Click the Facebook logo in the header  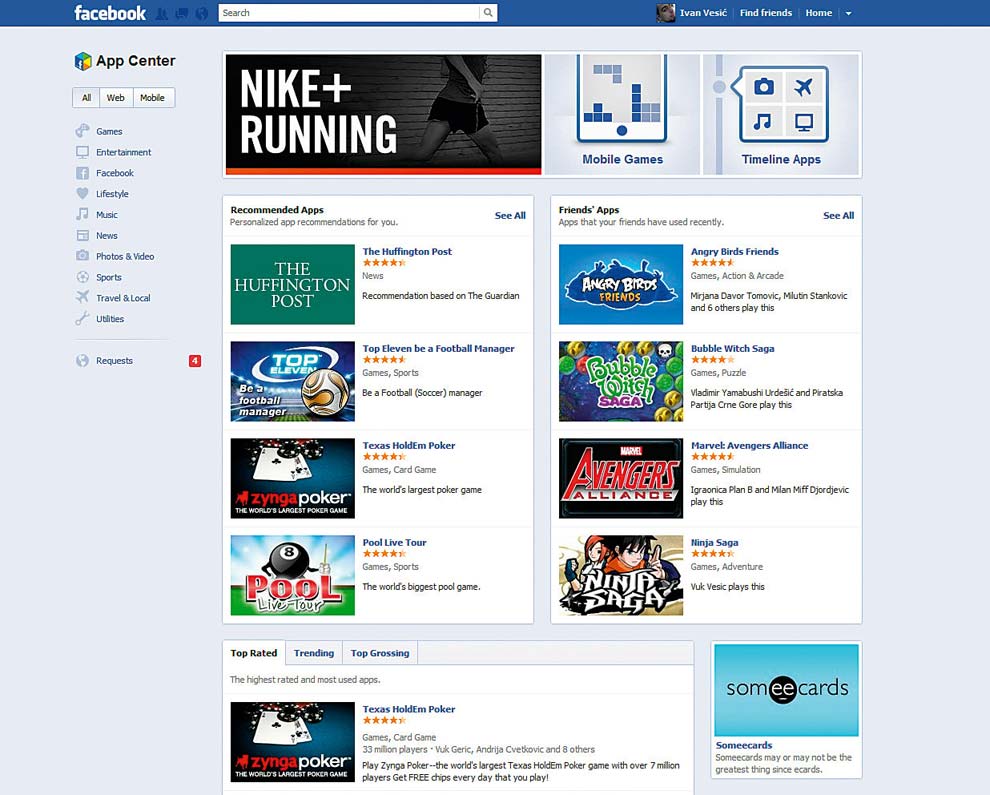[x=110, y=13]
